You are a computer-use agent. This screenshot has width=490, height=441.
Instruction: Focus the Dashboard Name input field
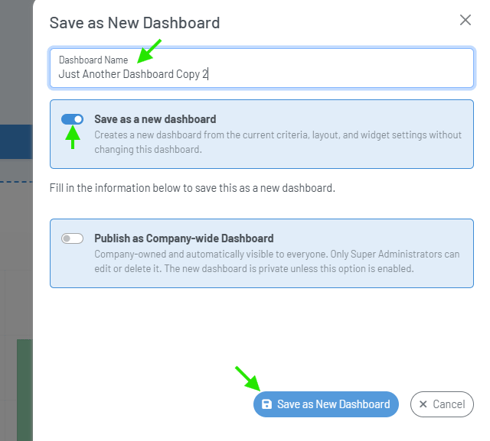pos(262,68)
